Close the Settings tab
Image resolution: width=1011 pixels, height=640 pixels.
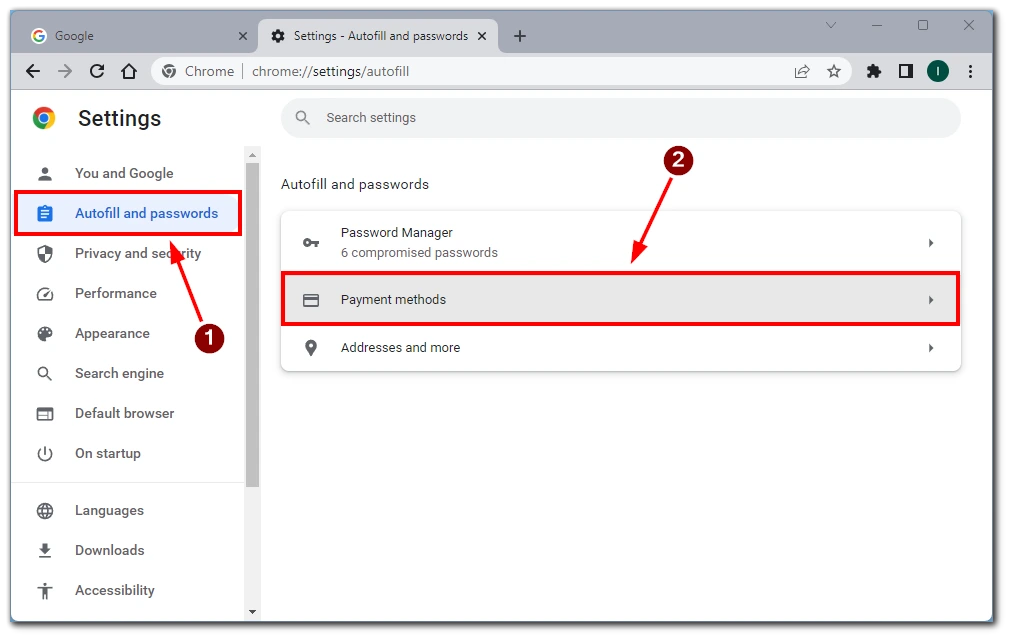pos(482,36)
